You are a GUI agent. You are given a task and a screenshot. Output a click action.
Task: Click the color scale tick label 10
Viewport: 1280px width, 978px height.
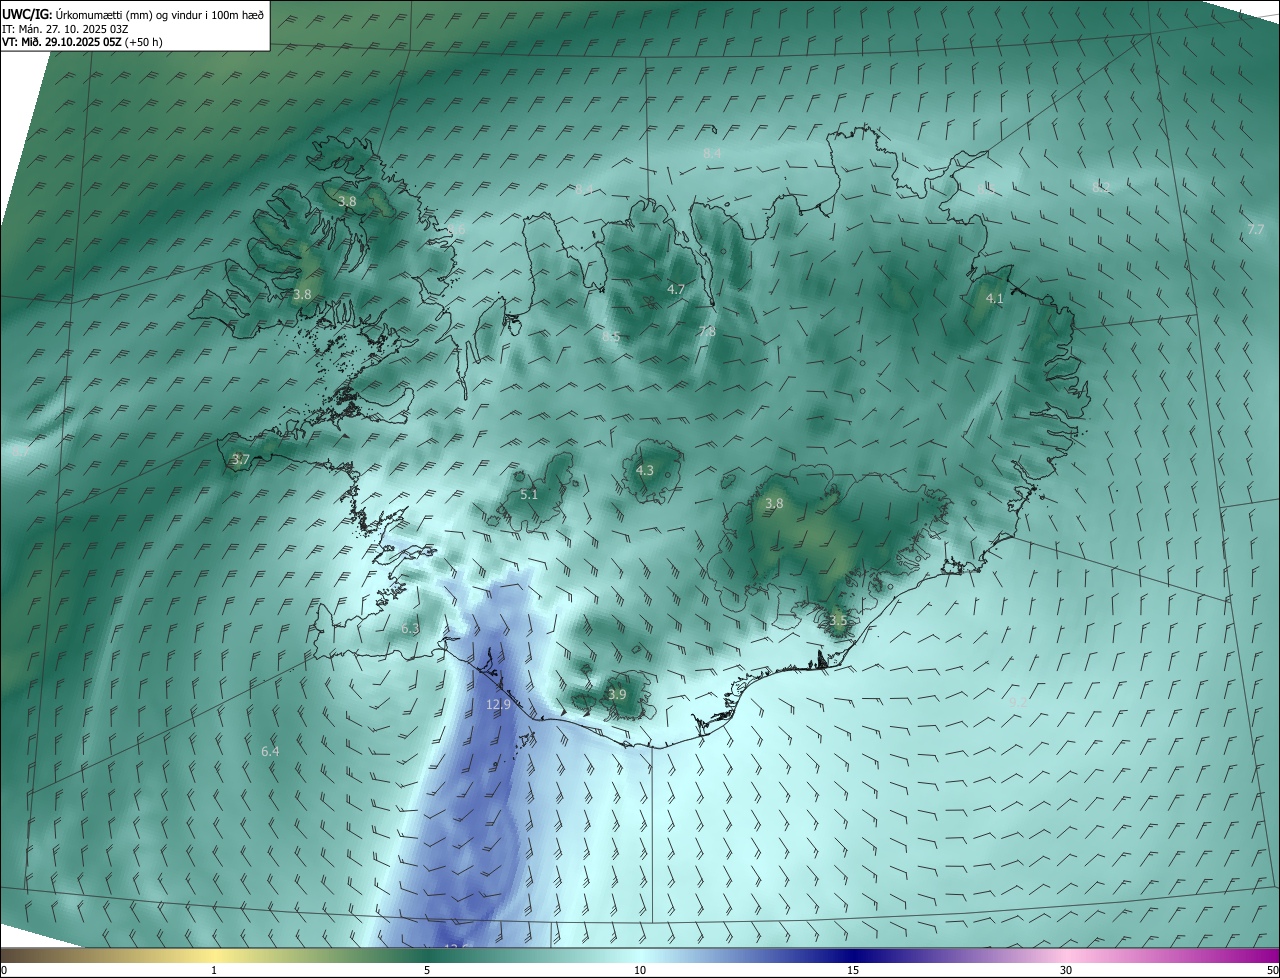tap(640, 970)
